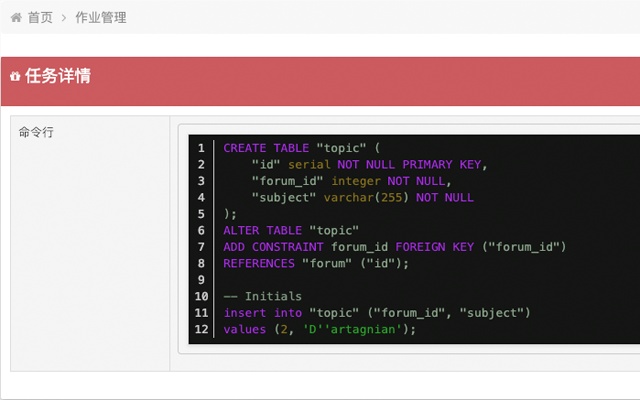Click line number 12 in code gutter
The image size is (640, 400).
[x=201, y=329]
